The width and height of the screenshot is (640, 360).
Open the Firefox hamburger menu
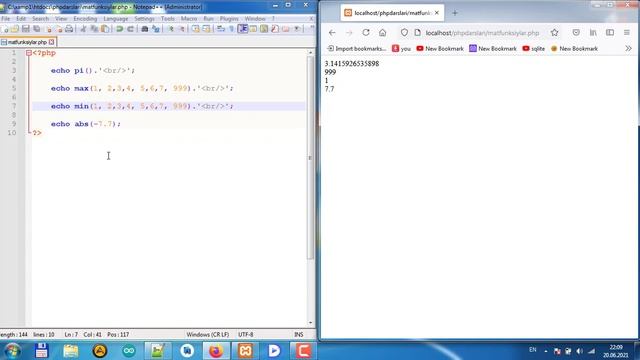(x=627, y=33)
